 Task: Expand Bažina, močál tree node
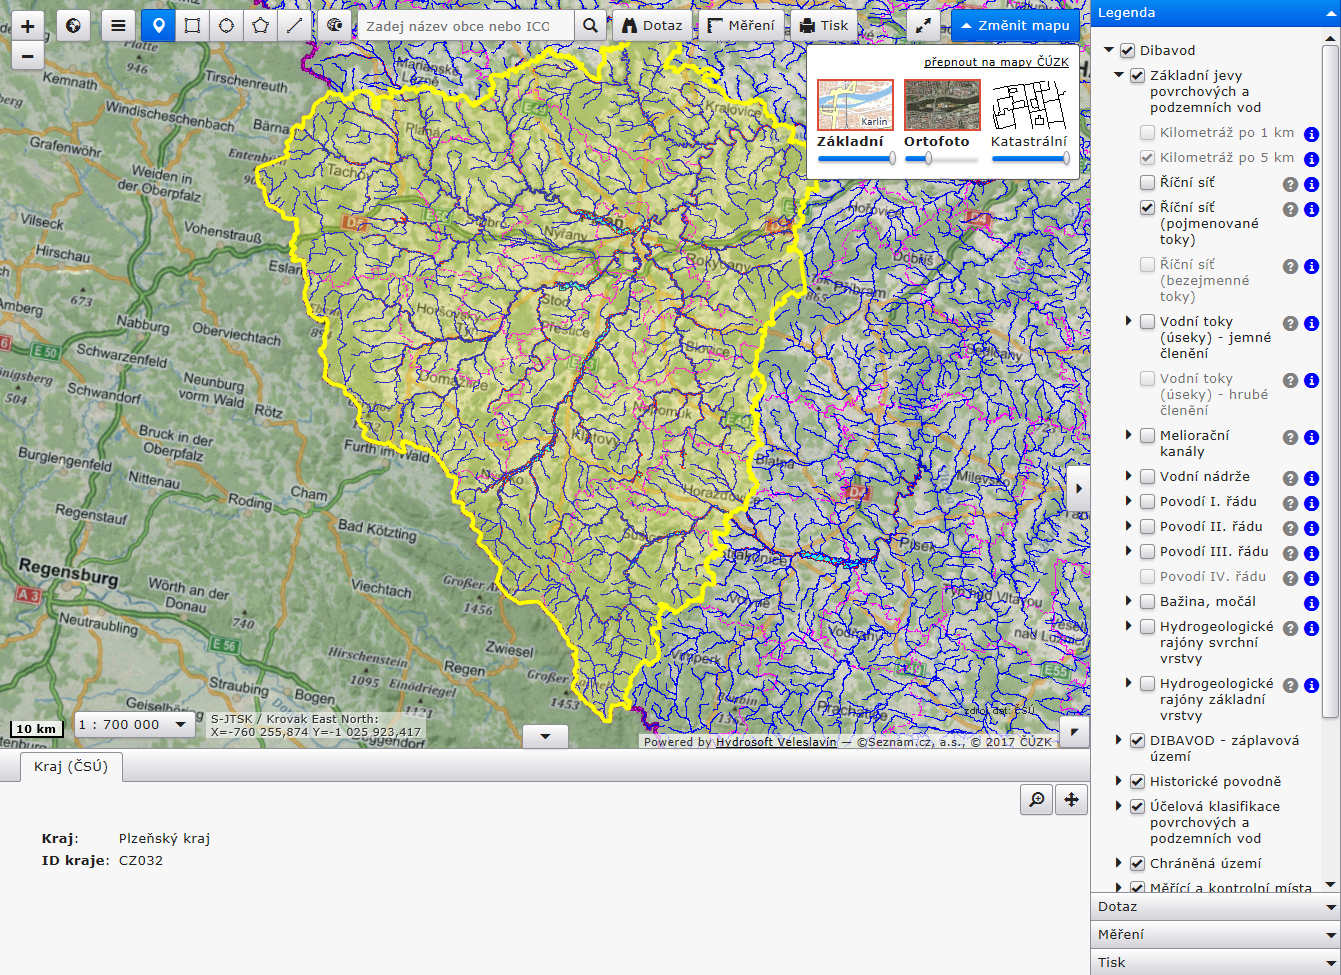click(1129, 601)
